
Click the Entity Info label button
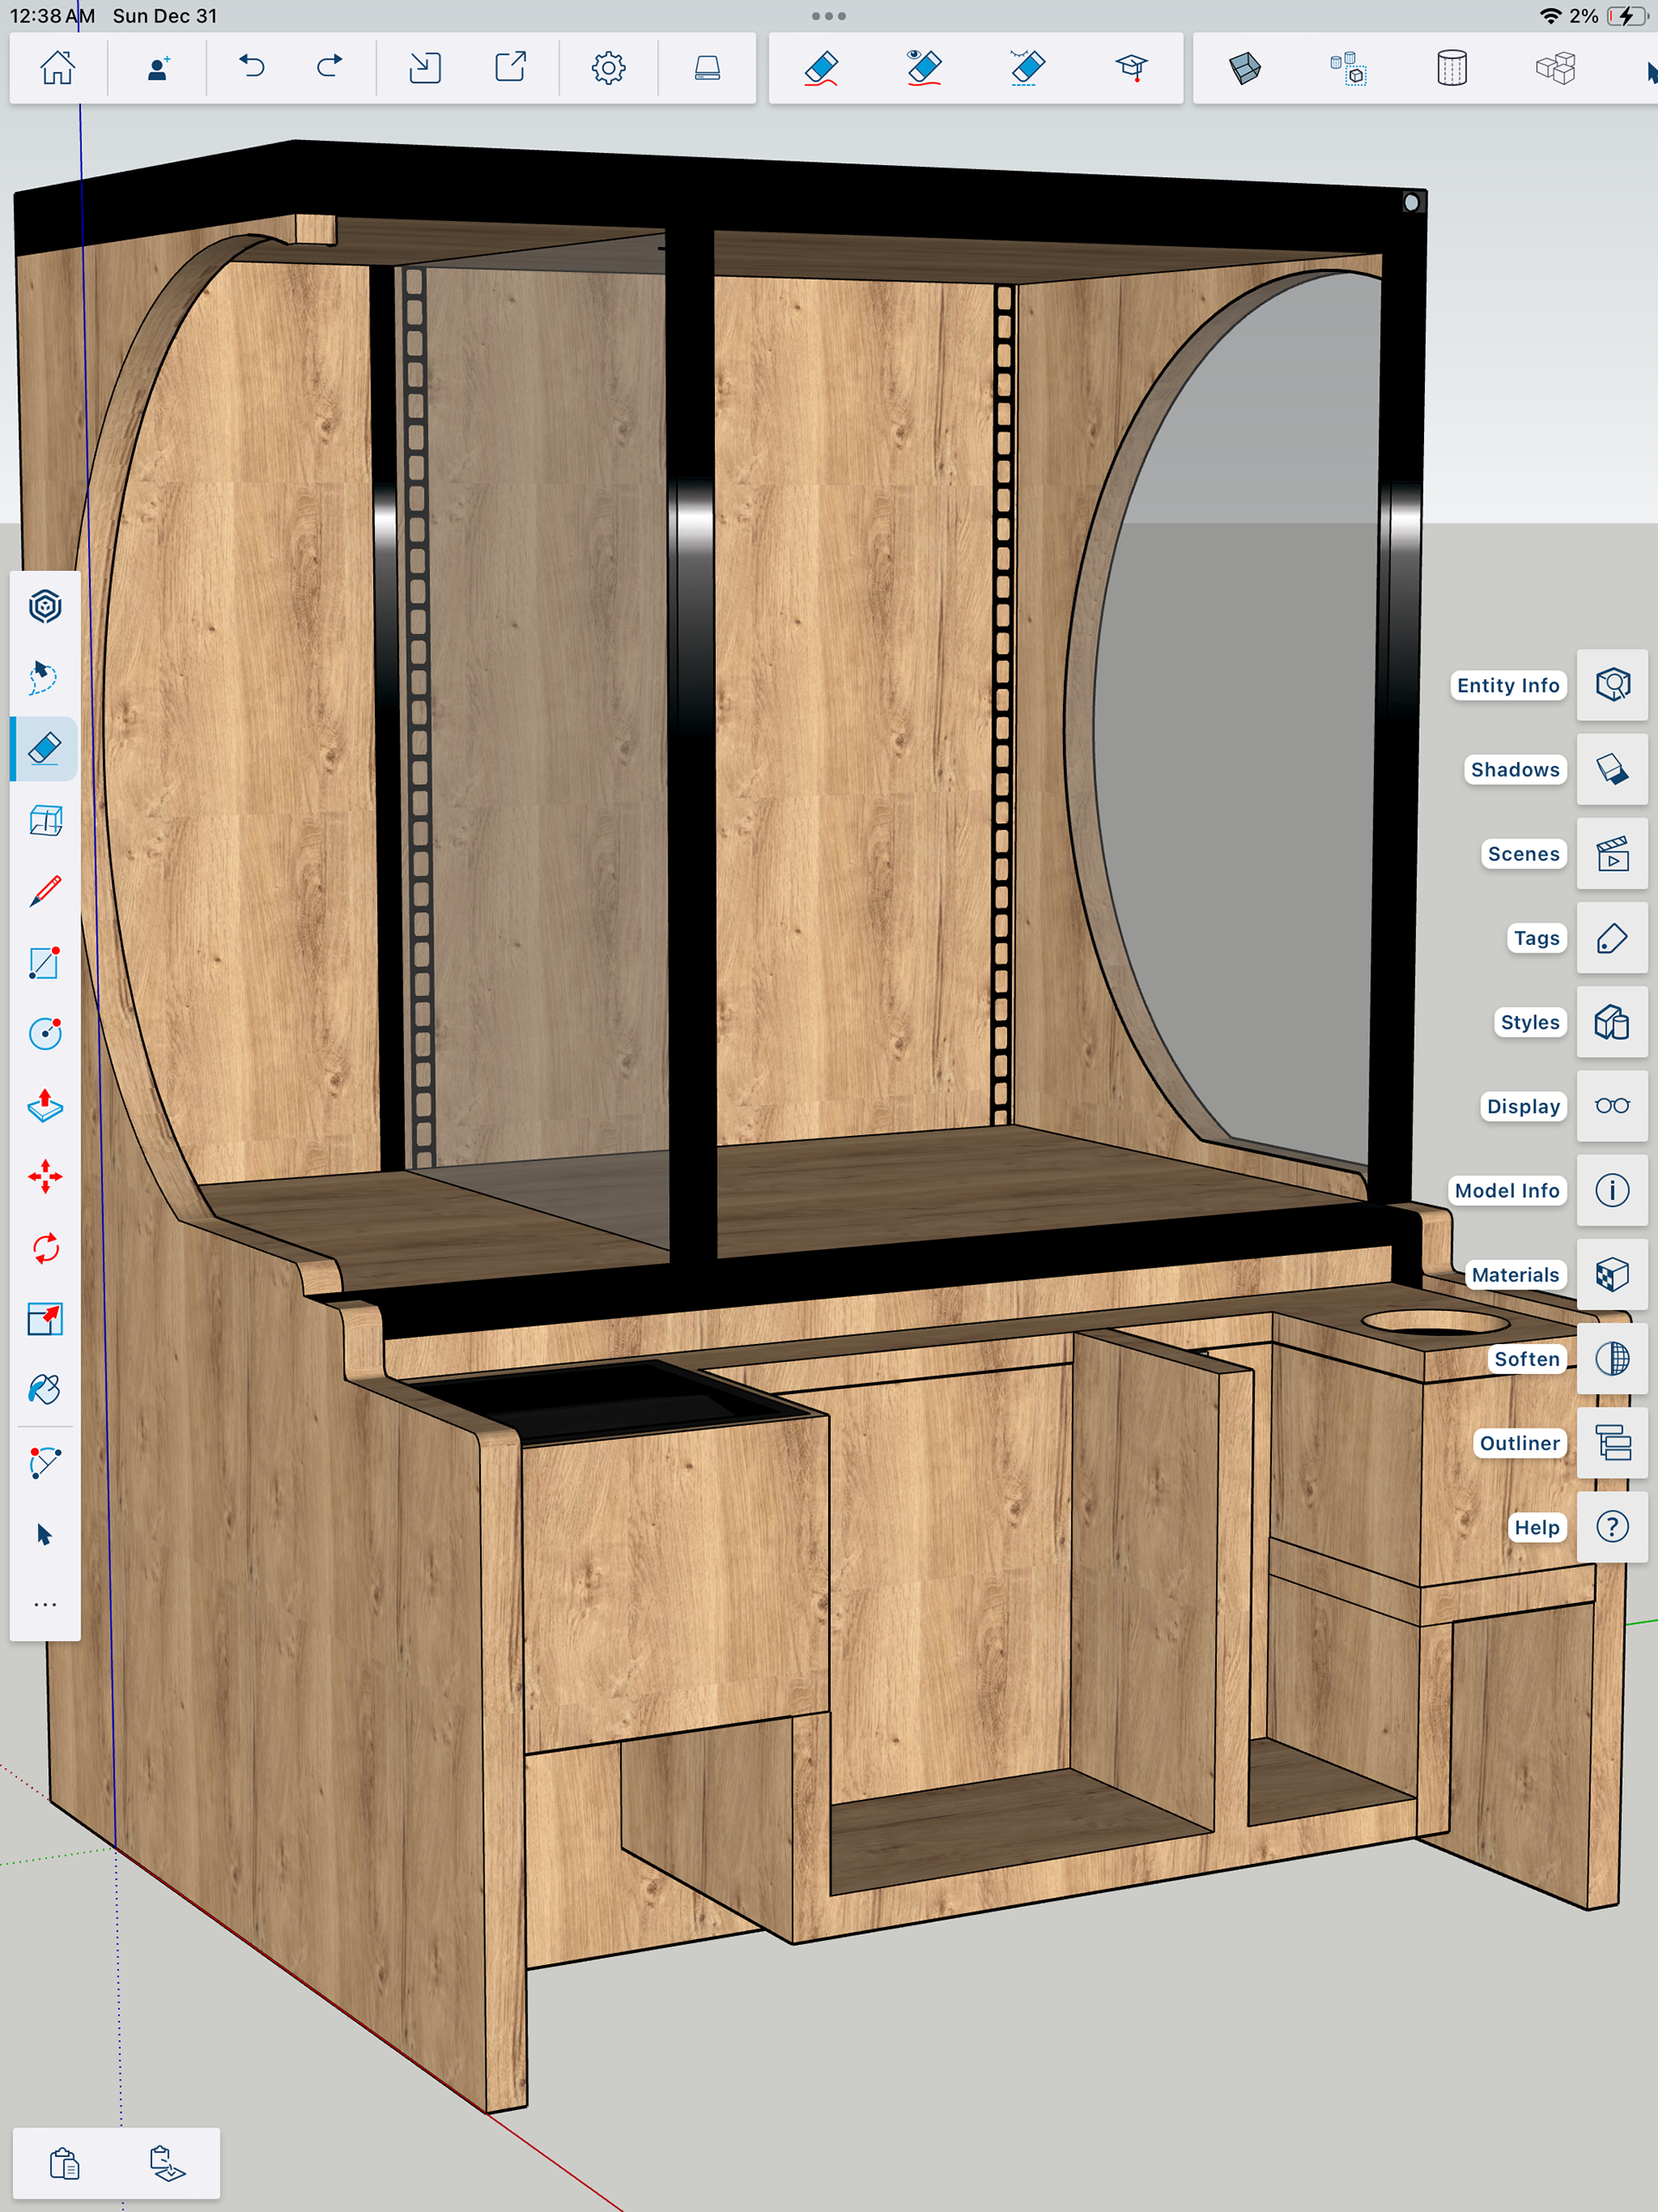[x=1507, y=685]
